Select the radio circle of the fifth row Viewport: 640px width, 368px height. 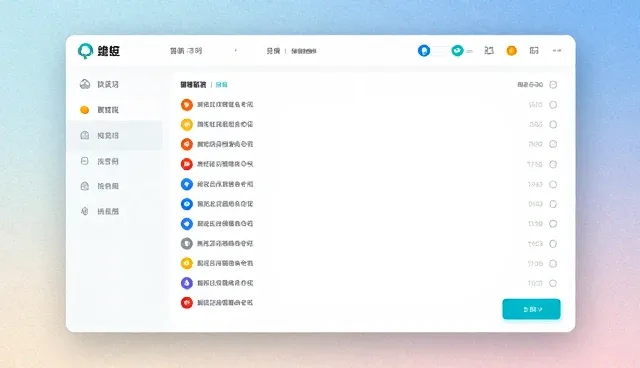coord(553,184)
